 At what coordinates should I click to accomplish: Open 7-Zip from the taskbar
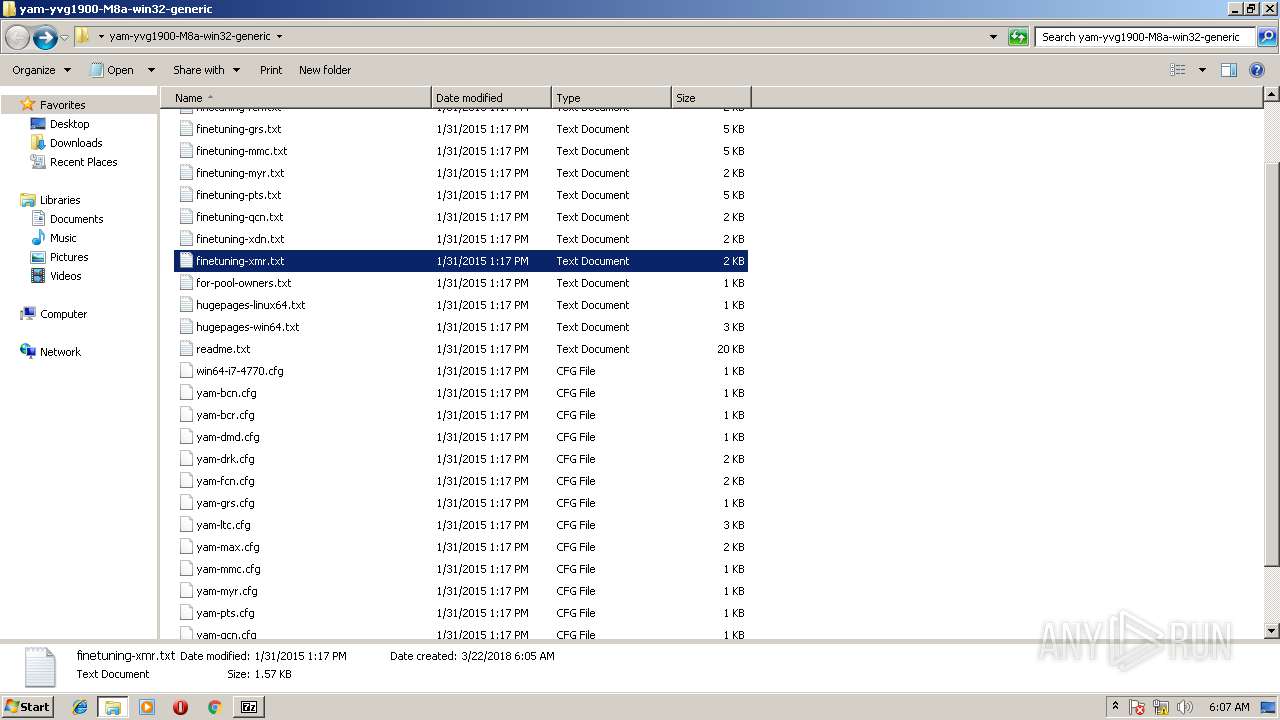[x=249, y=707]
